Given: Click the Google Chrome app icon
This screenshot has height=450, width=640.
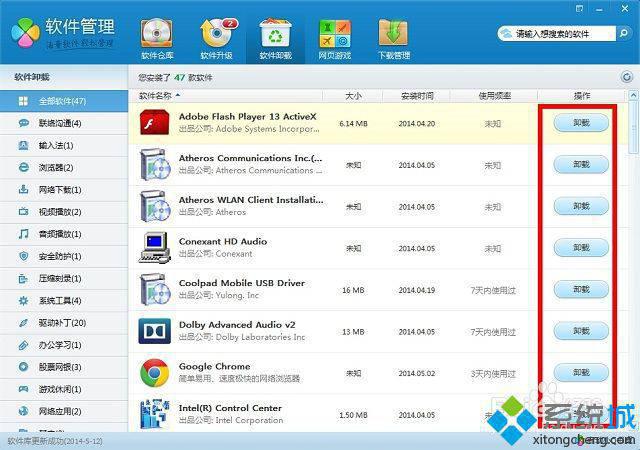Looking at the screenshot, I should coord(154,373).
